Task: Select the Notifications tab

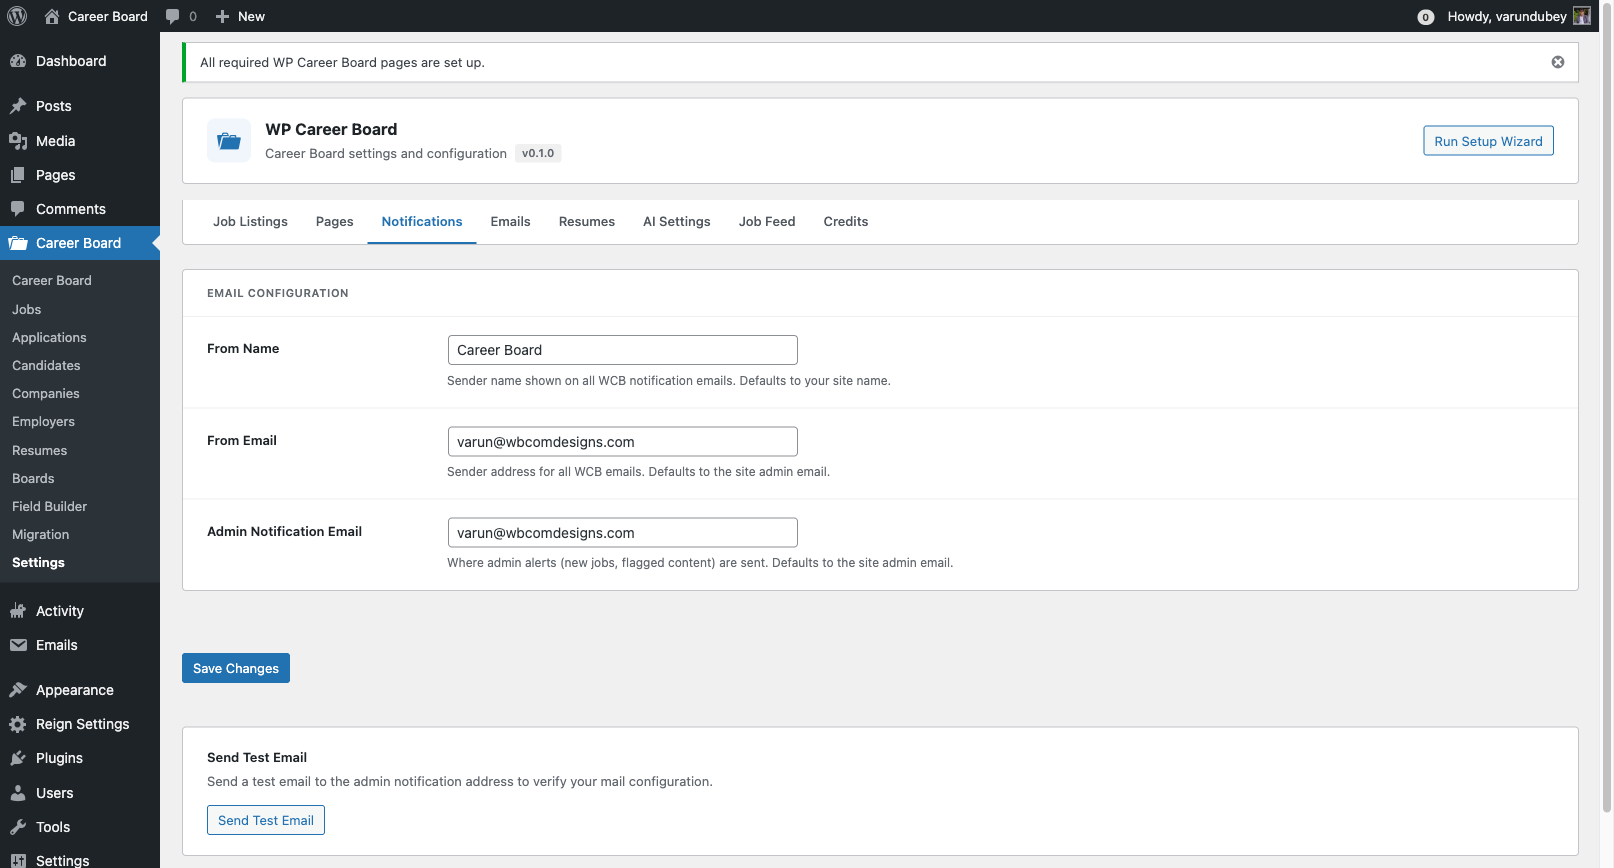Action: 422,222
